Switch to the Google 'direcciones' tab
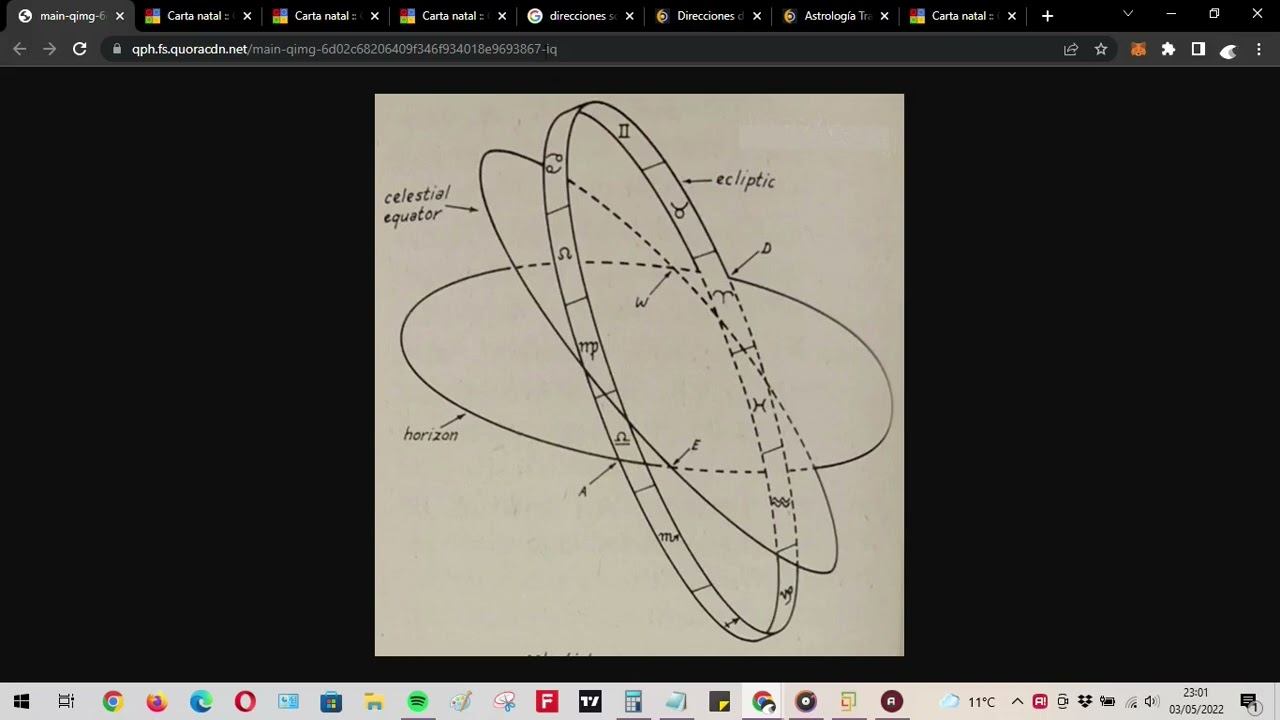Viewport: 1280px width, 720px height. [581, 16]
